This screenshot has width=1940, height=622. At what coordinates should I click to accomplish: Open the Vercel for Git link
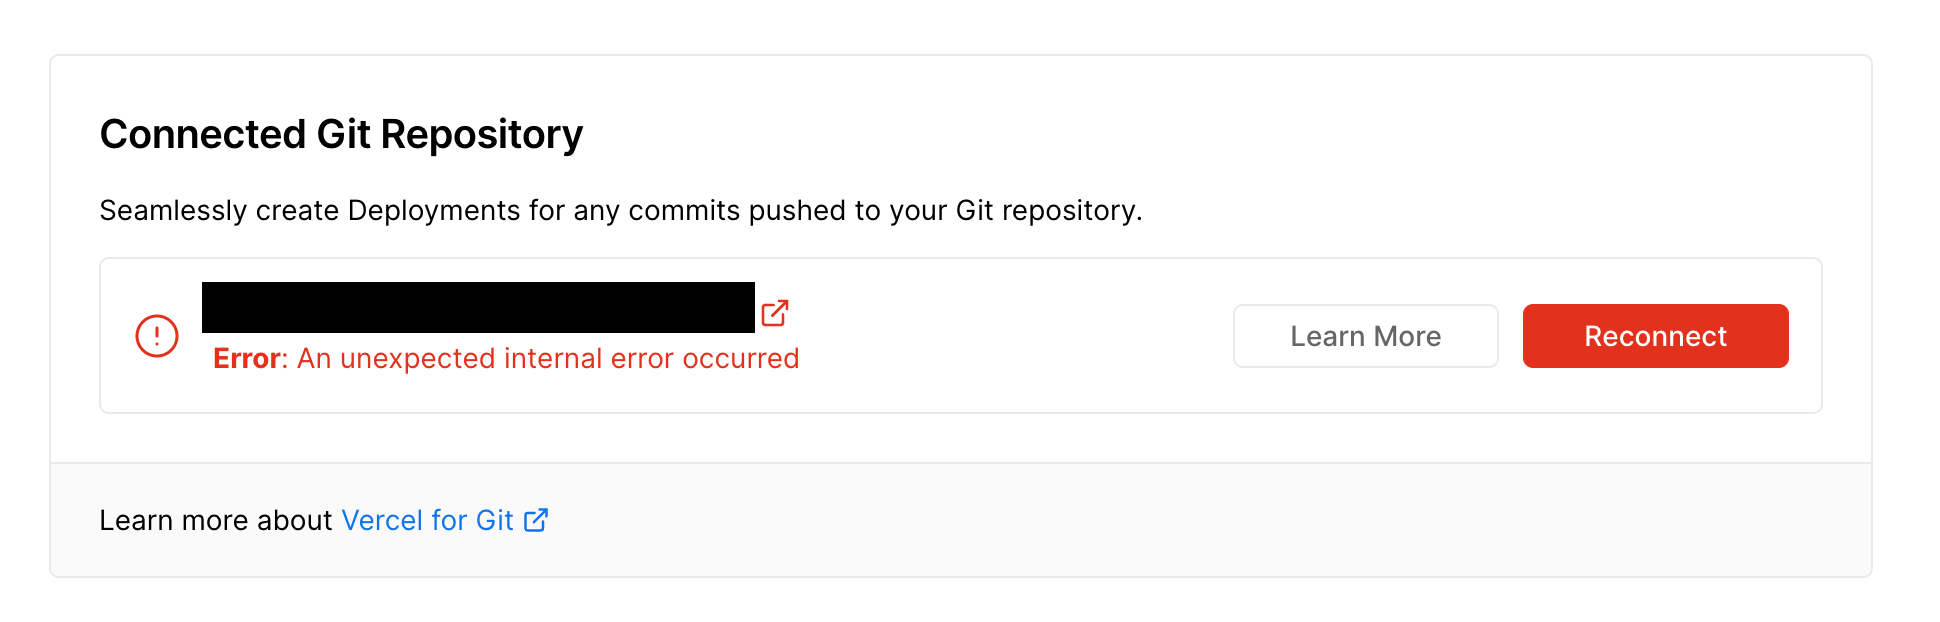[x=430, y=519]
